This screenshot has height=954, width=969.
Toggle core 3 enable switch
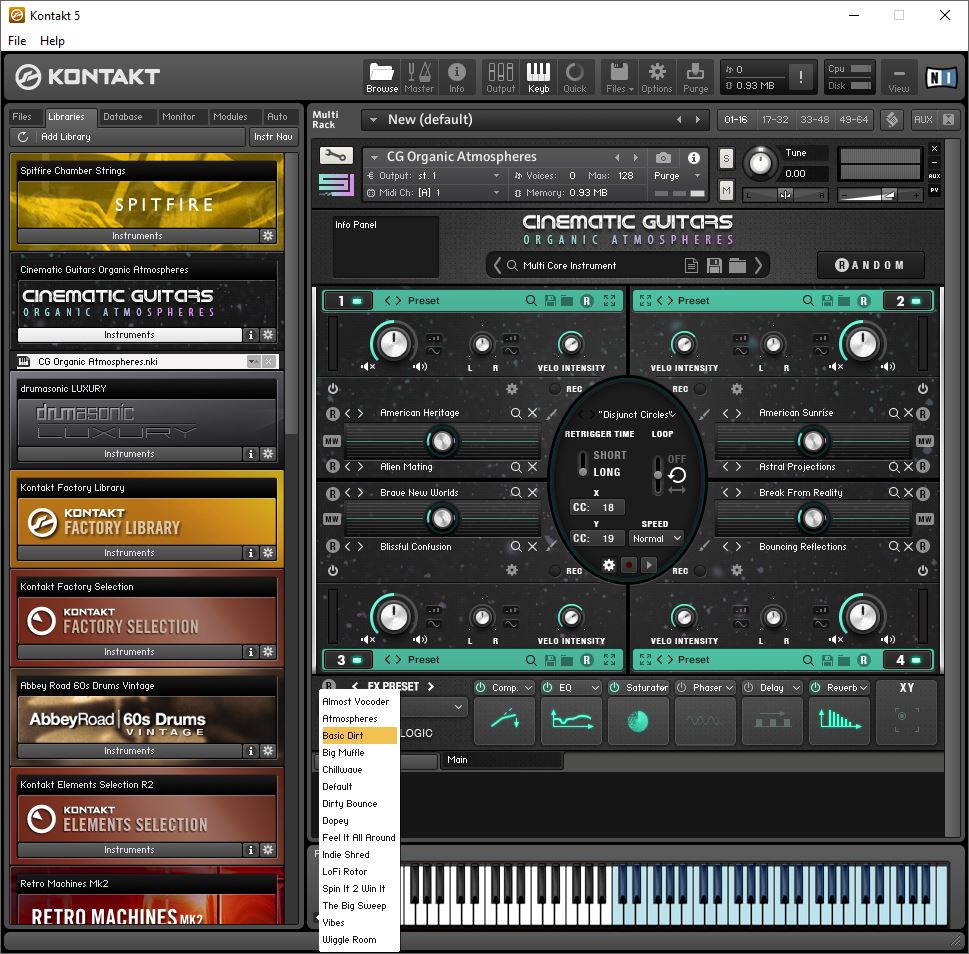coord(357,660)
